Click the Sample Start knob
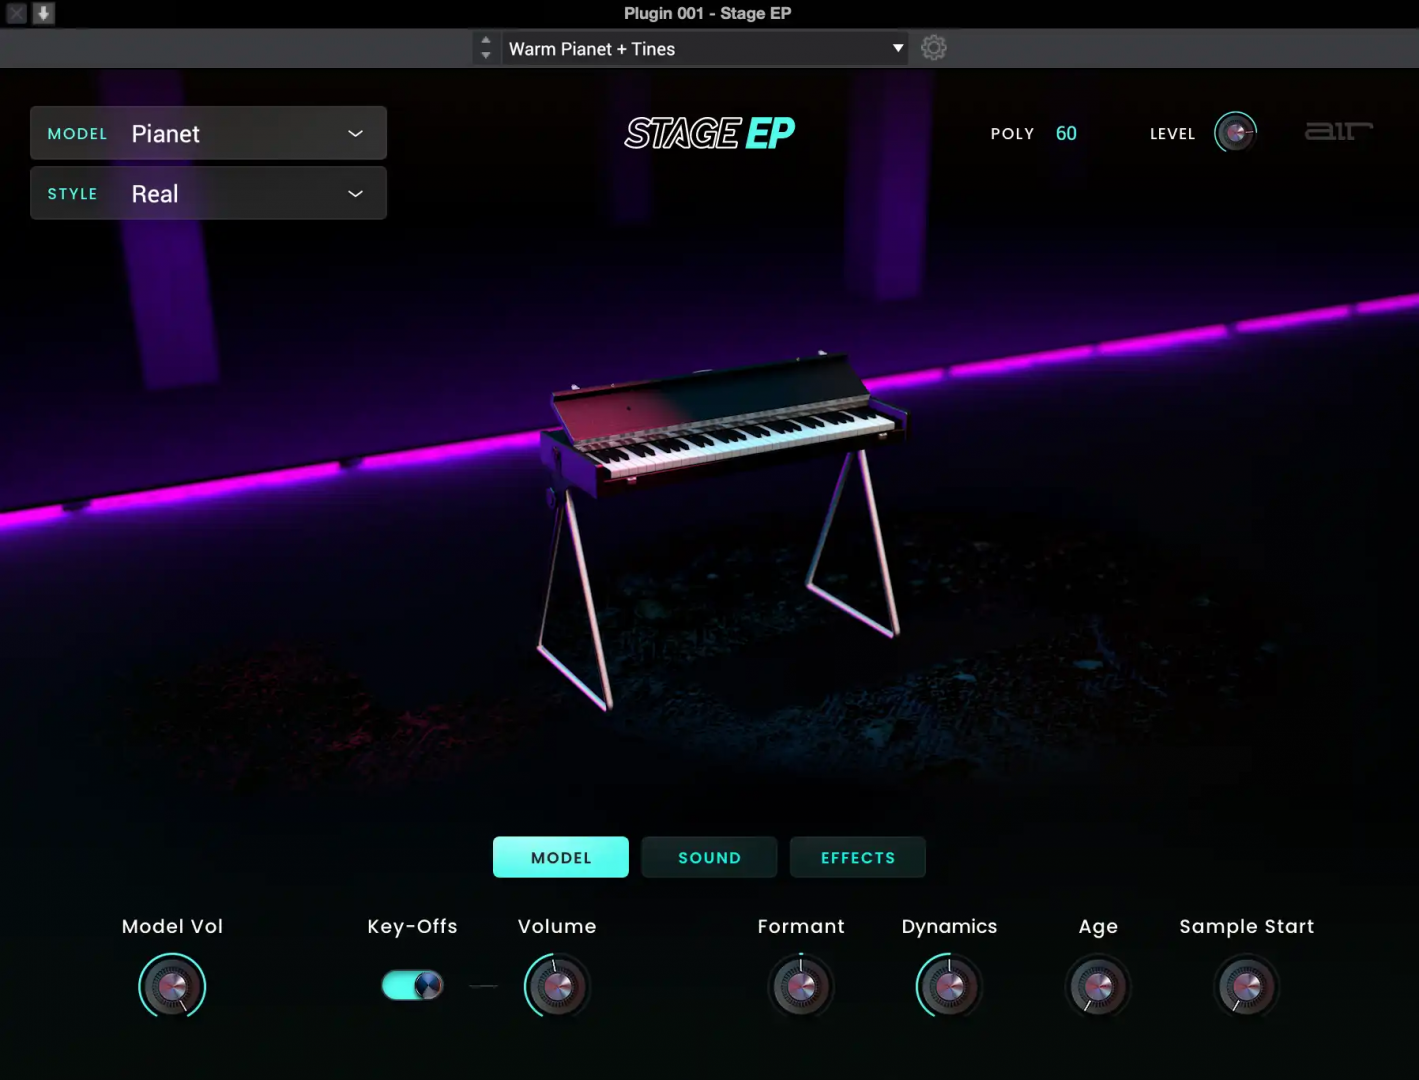Screen dimensions: 1419x1080 [x=1246, y=987]
